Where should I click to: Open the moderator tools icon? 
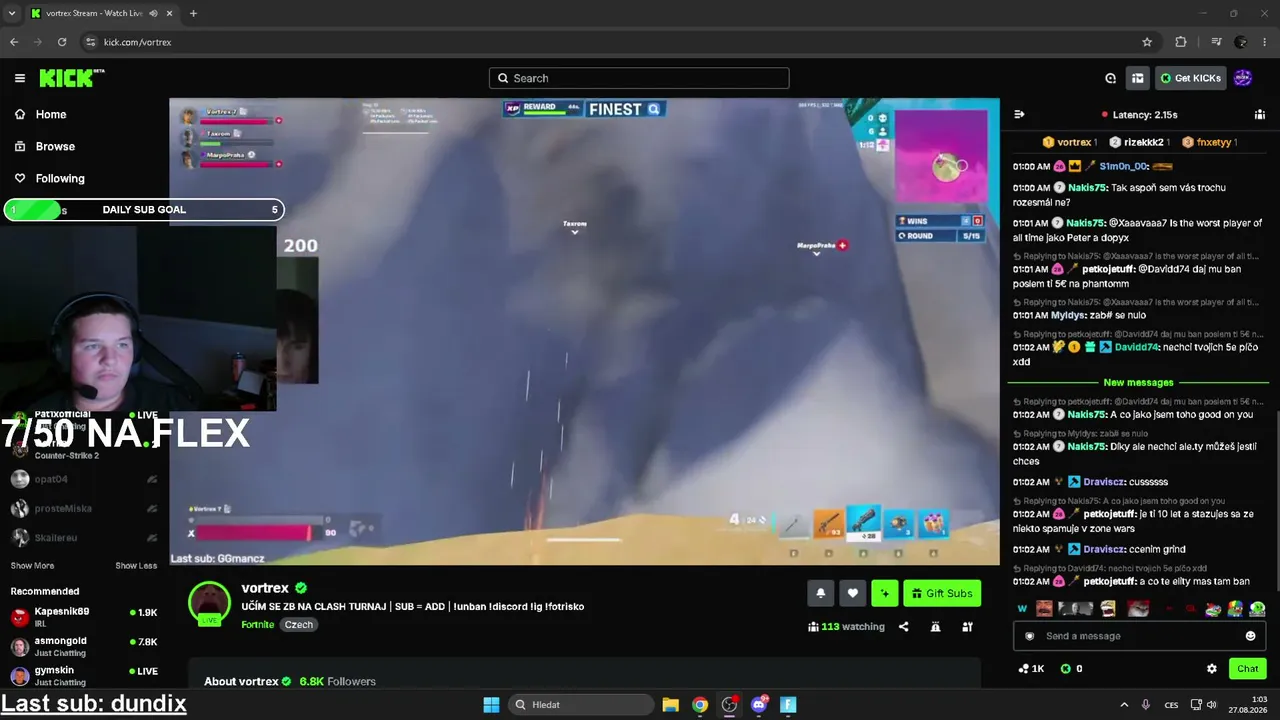[x=967, y=627]
